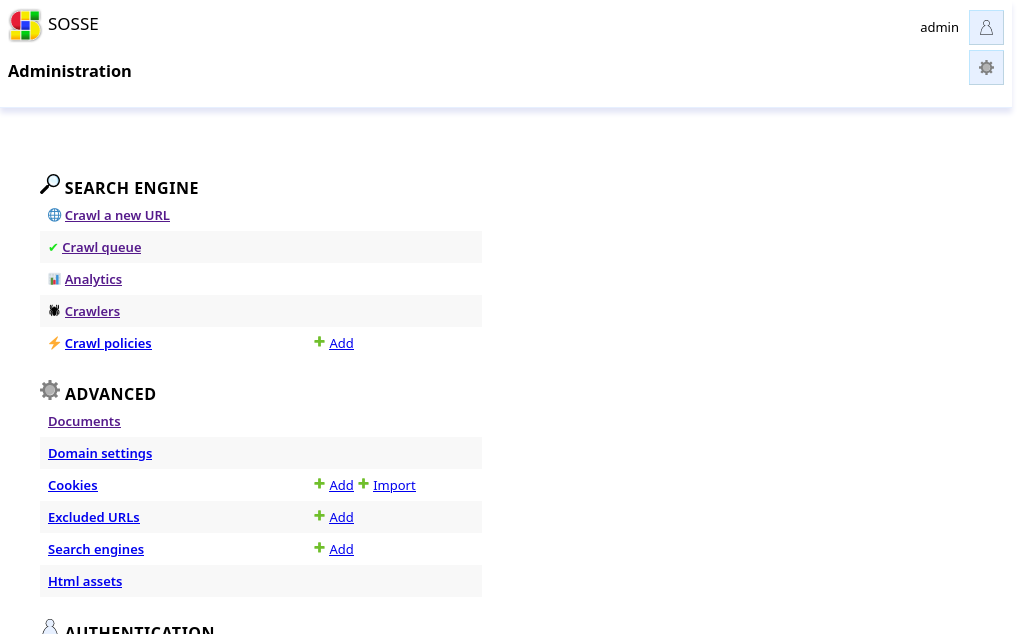Viewport: 1024px width, 634px height.
Task: Click the green plus icon in Crawl policies row
Action: click(x=319, y=341)
